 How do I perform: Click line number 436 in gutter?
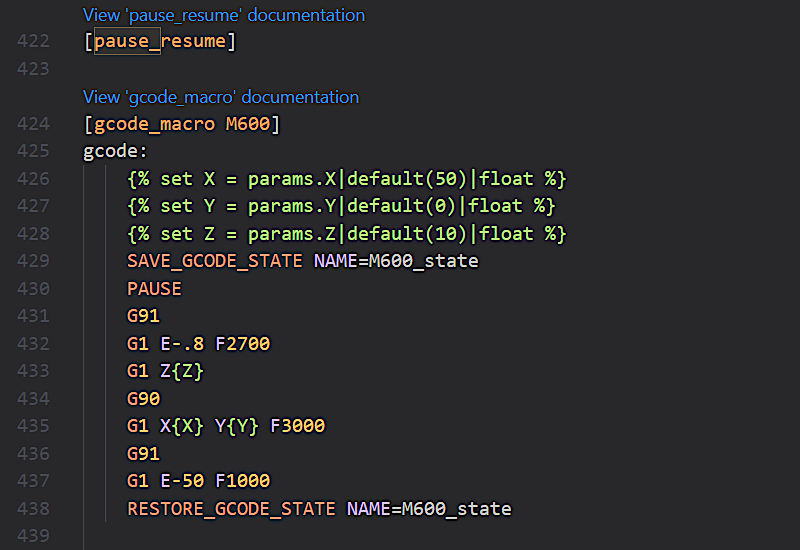33,454
